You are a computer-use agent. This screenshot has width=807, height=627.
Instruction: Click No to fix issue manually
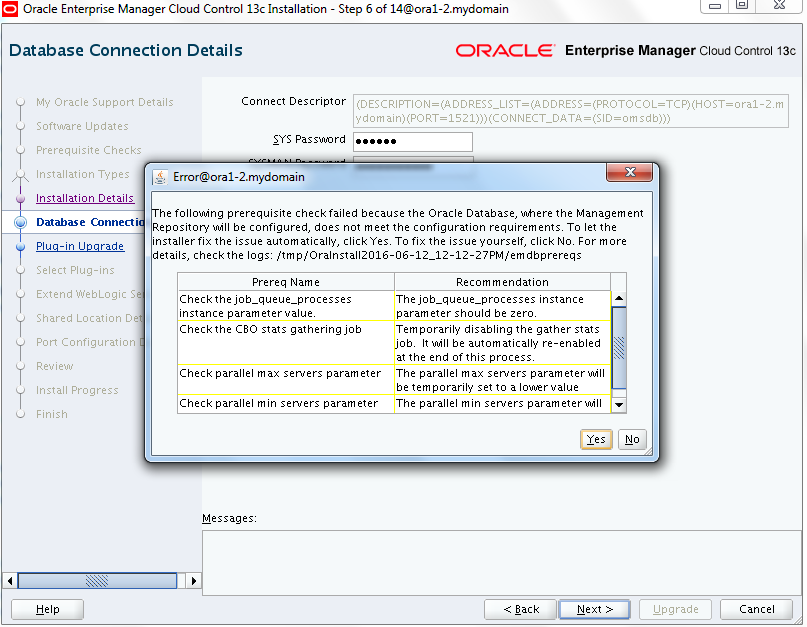(x=631, y=439)
